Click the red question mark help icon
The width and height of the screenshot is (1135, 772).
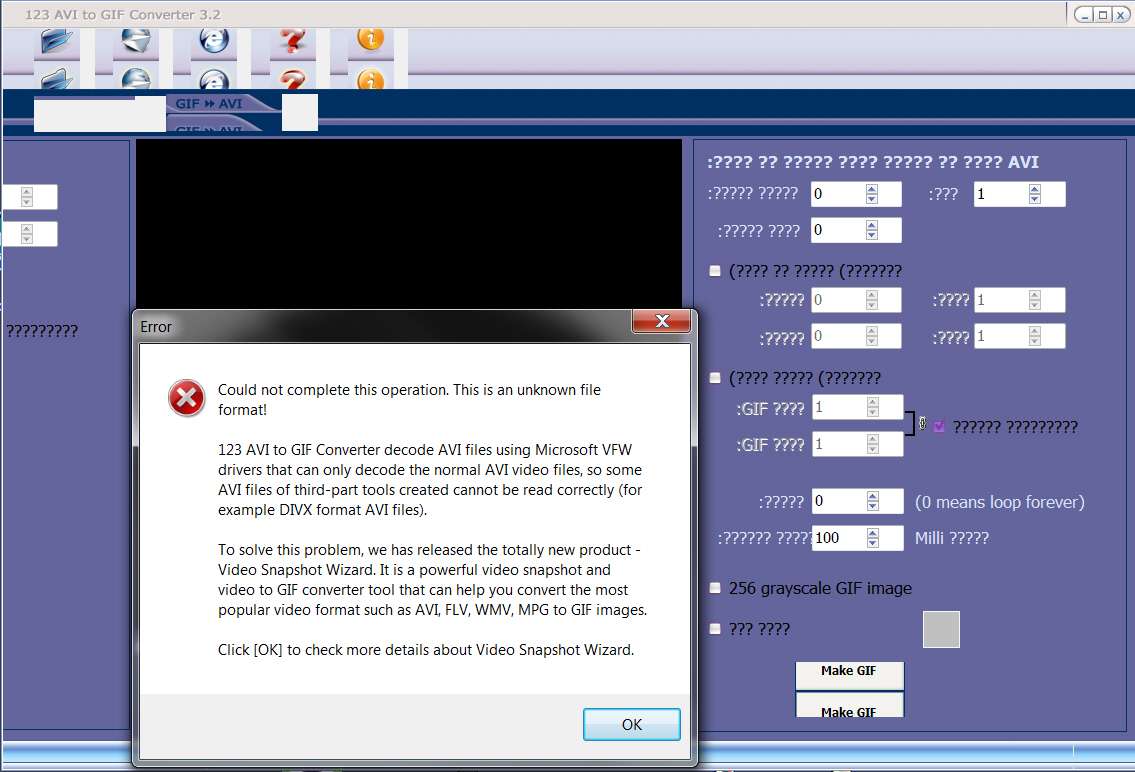pos(292,40)
